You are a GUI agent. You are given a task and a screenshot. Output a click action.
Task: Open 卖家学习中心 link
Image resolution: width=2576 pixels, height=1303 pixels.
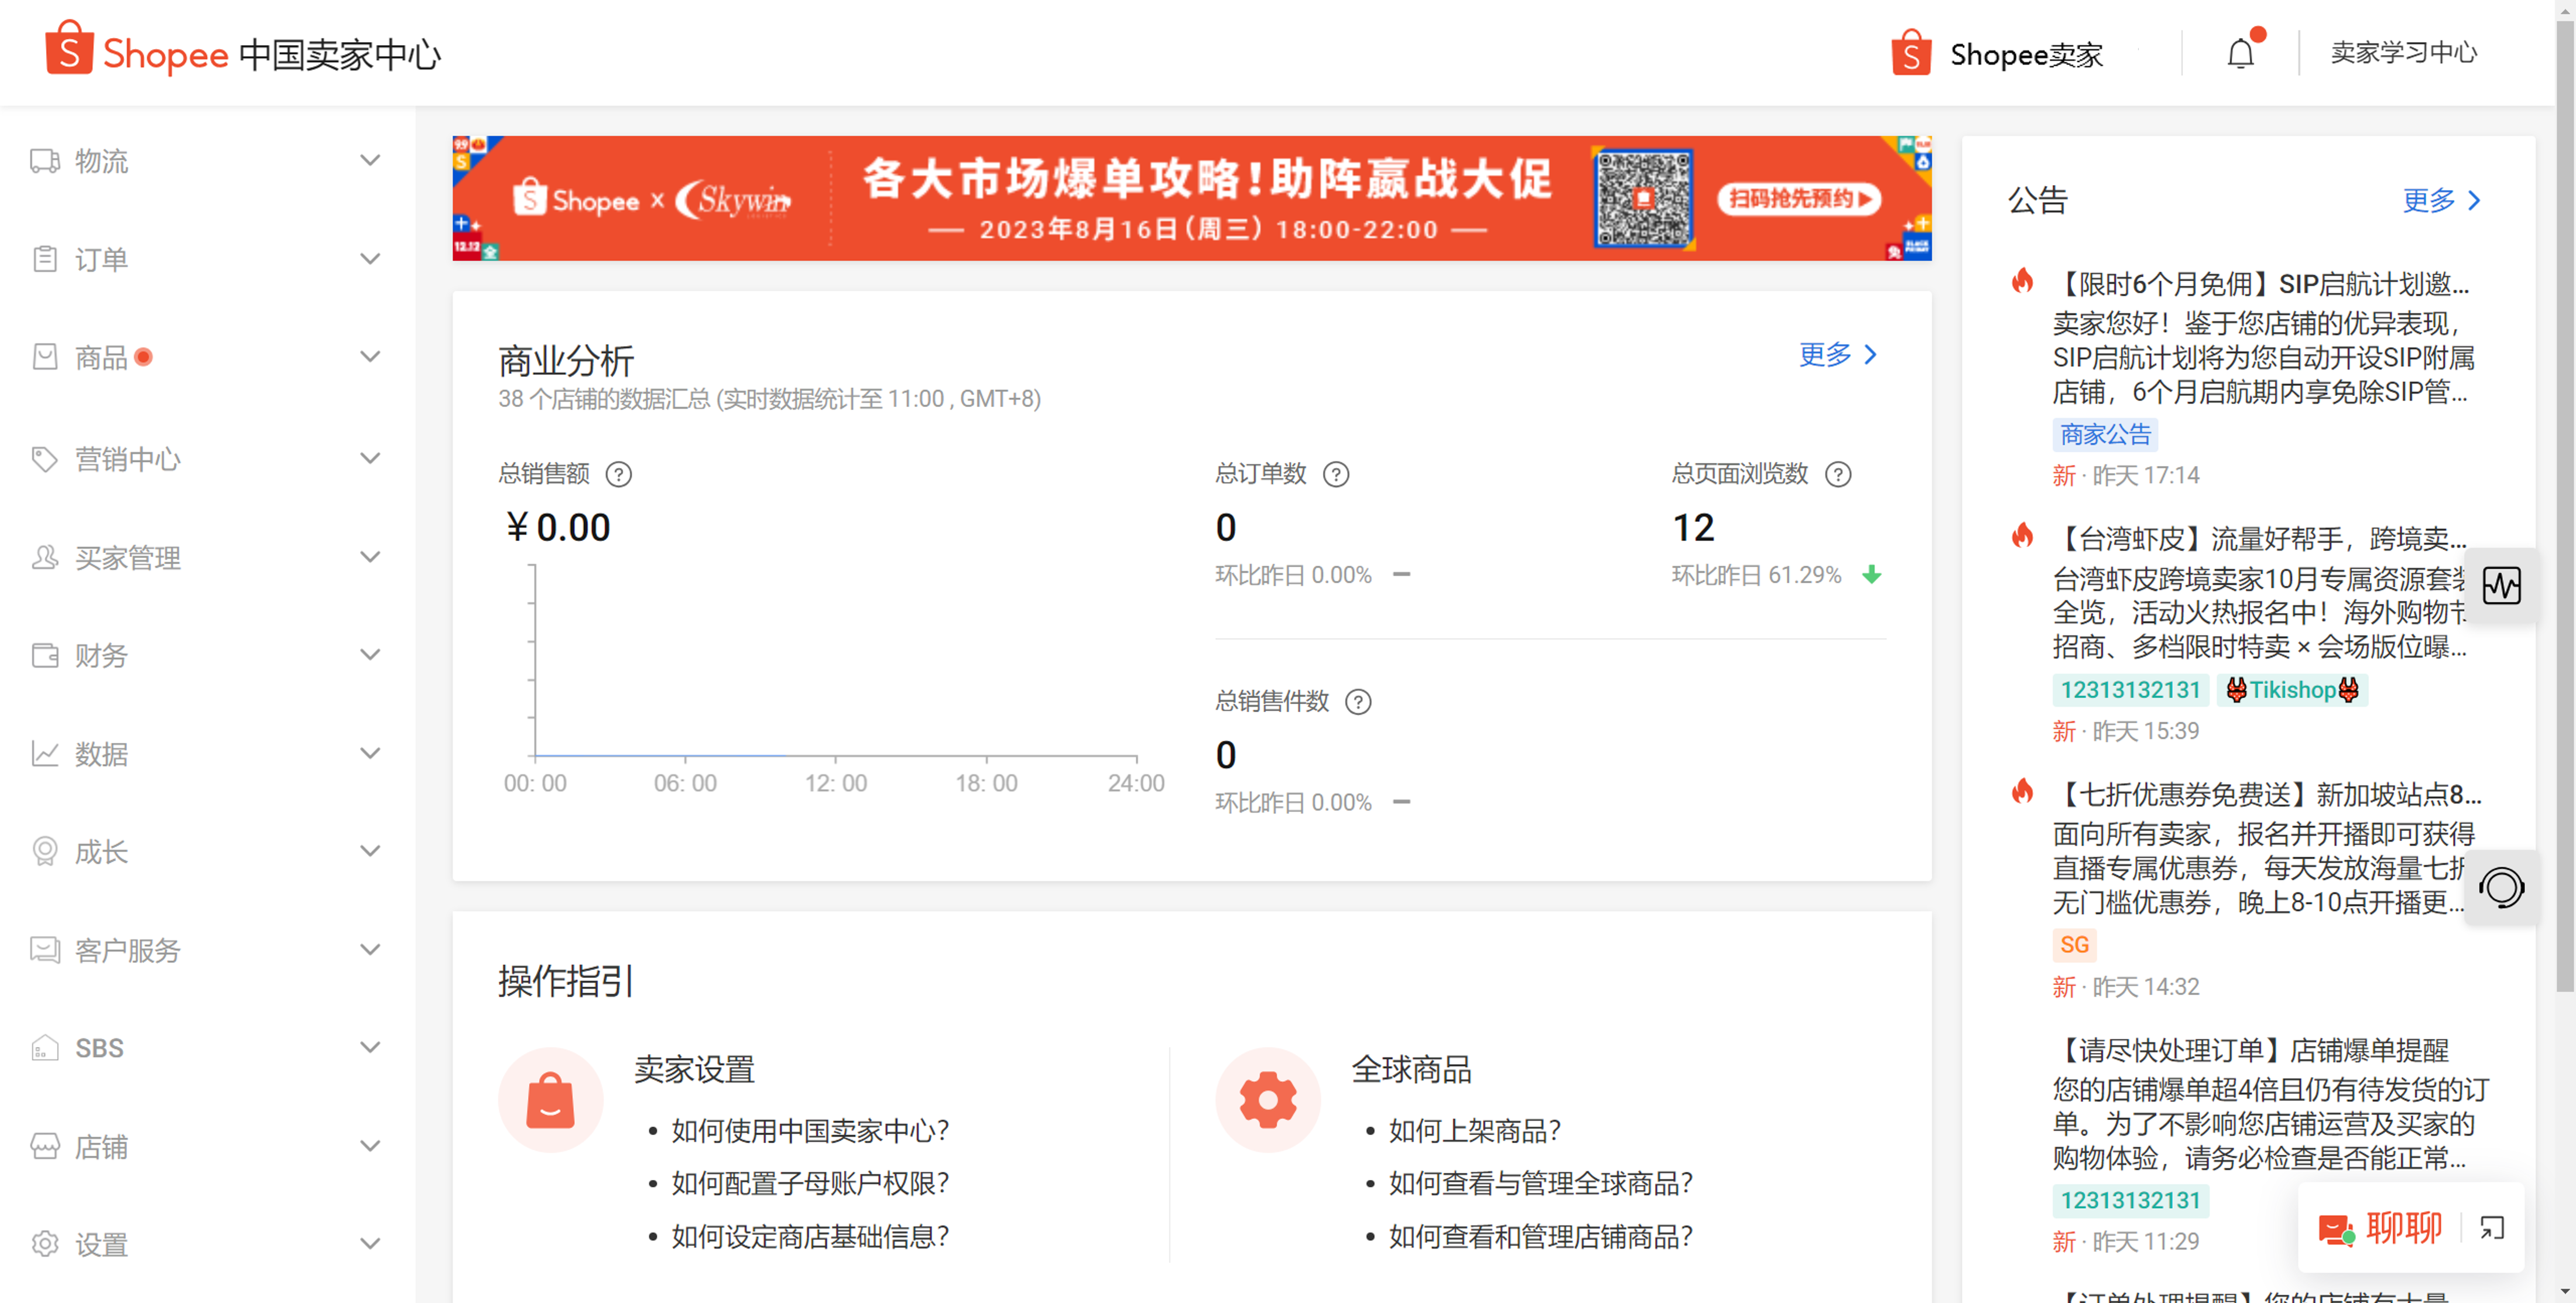[2404, 53]
